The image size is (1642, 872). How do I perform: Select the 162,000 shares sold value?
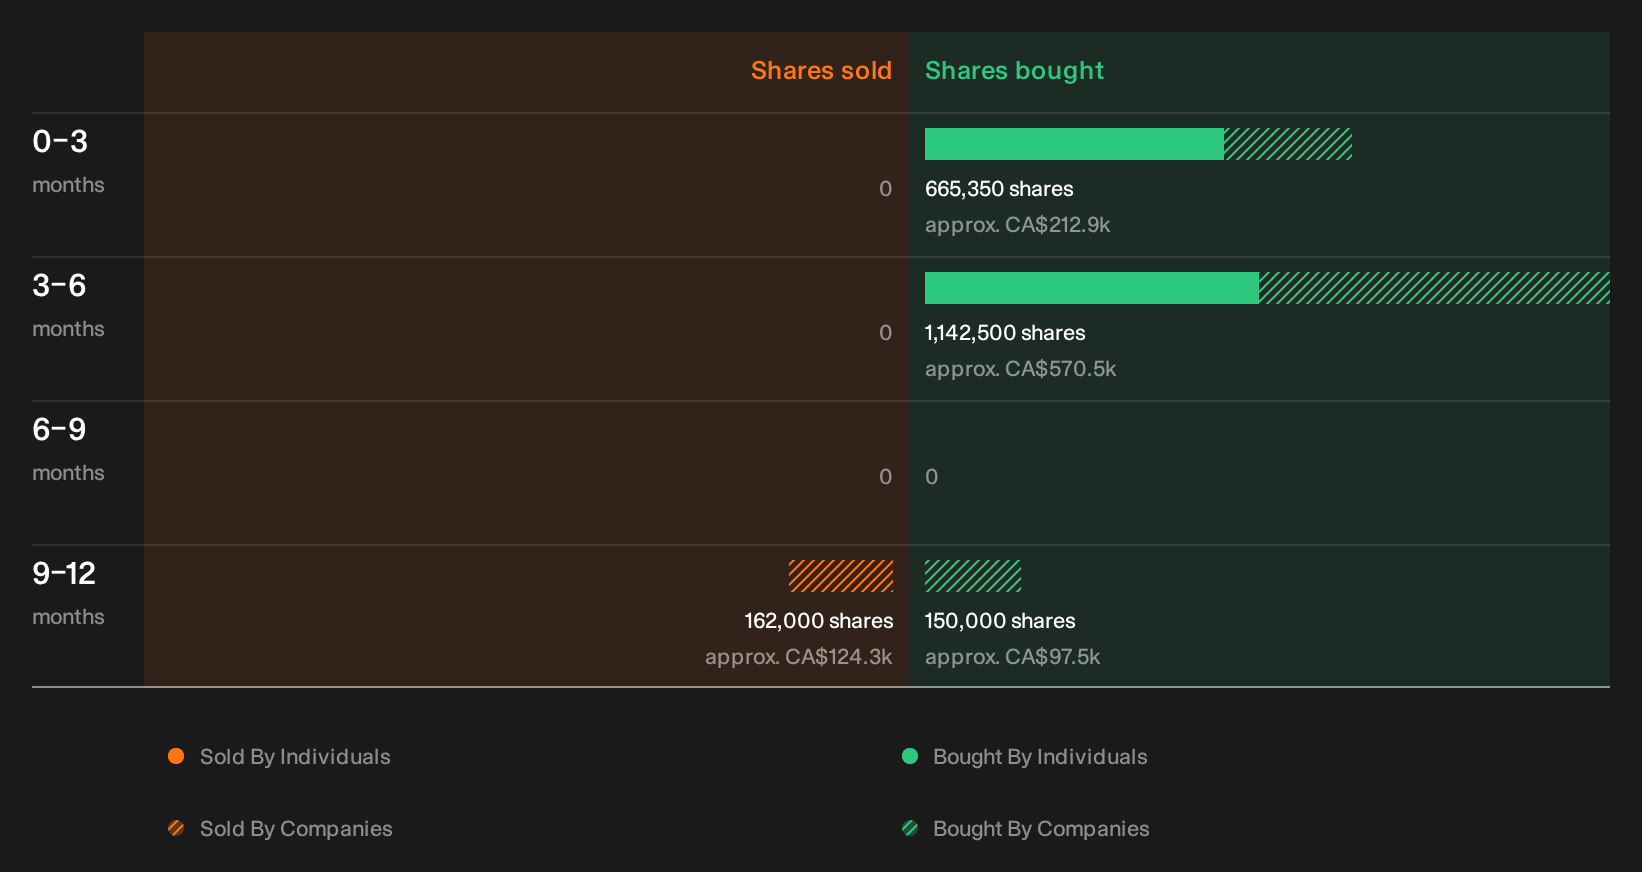819,621
